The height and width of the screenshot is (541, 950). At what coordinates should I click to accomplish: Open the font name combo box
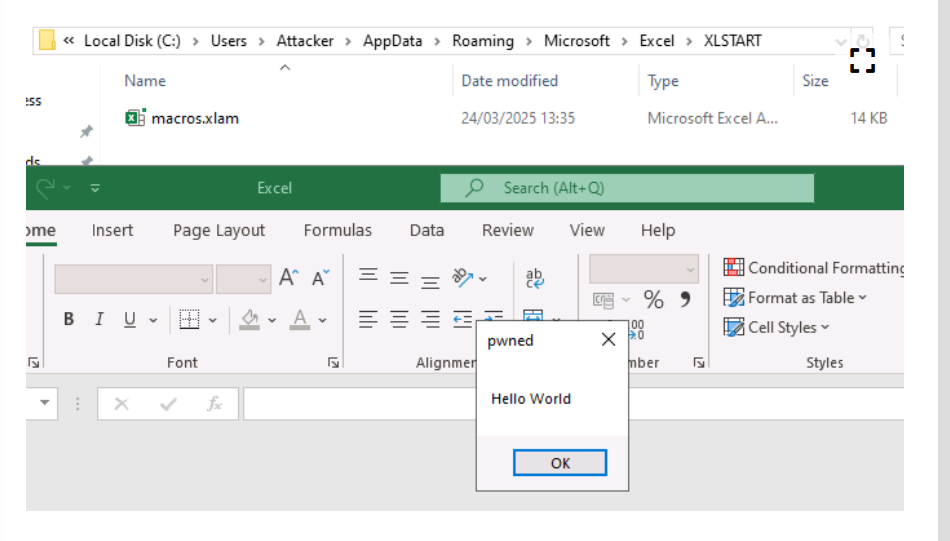[x=133, y=279]
